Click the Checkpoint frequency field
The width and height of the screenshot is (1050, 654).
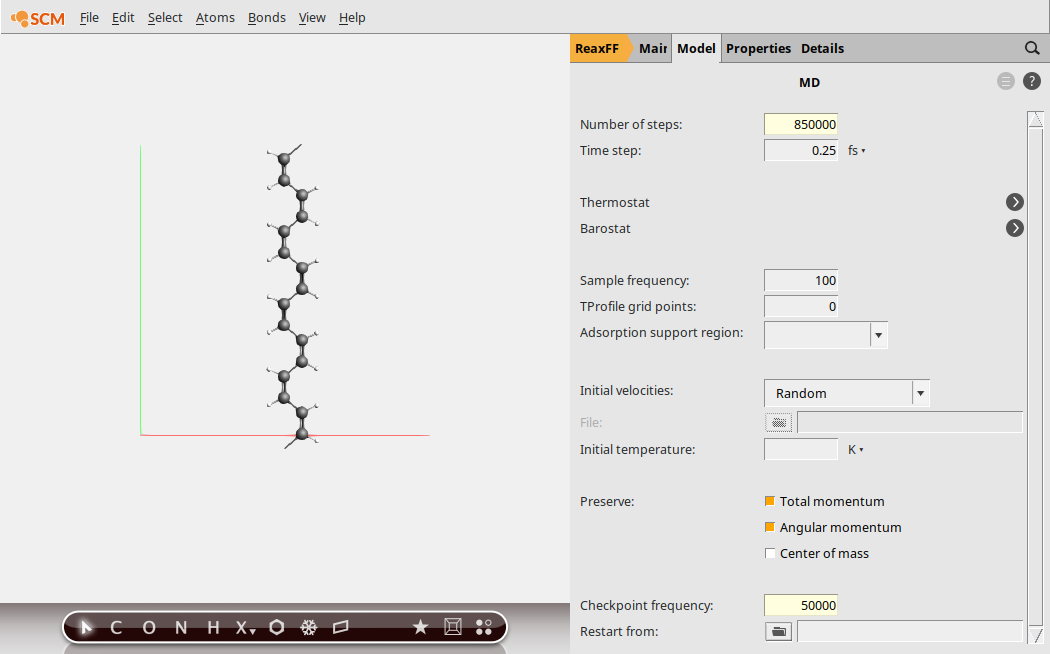coord(801,605)
